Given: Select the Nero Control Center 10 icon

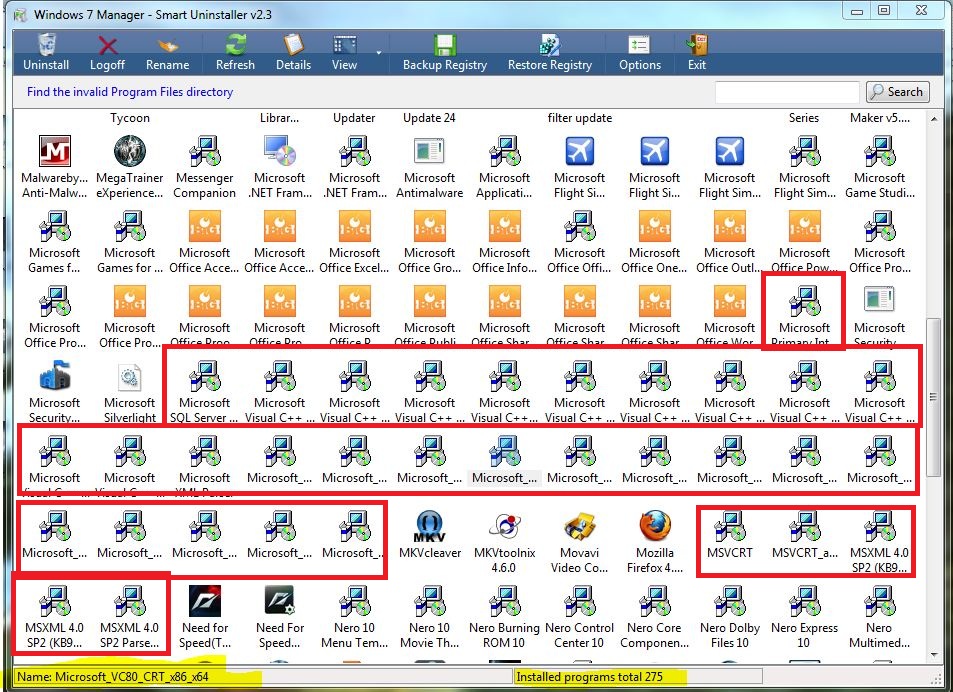Looking at the screenshot, I should point(579,601).
